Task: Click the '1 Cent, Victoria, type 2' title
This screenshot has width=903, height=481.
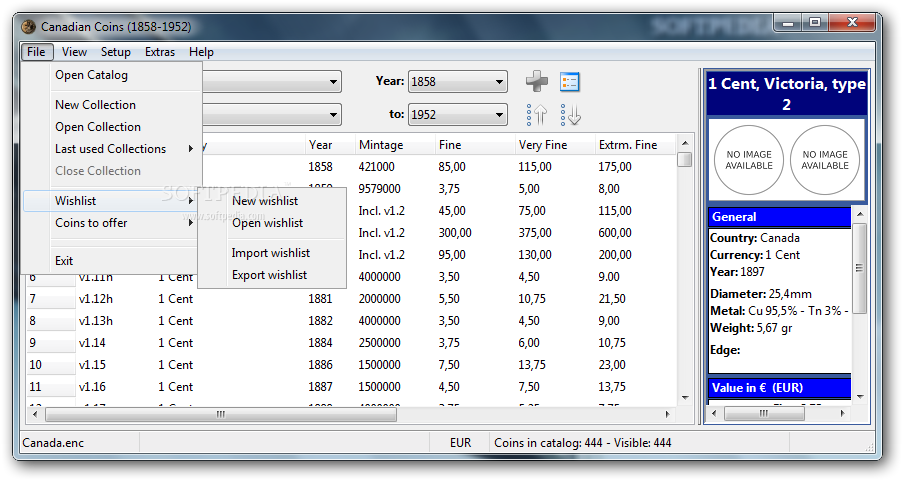Action: [x=787, y=94]
